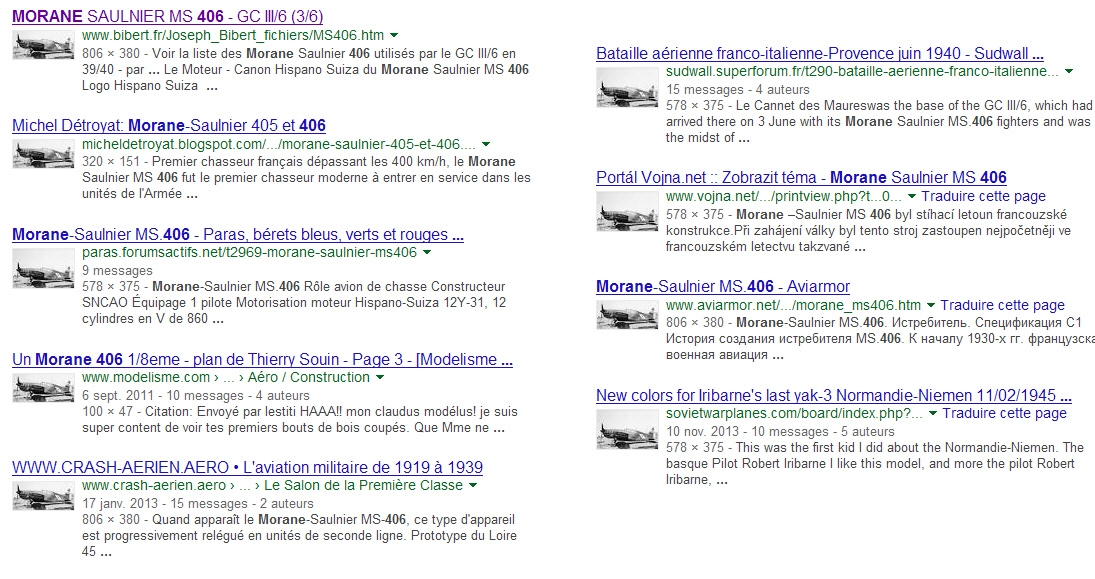
Task: Click '10 nov. 2013 - 10 messages - 5 auteurs' text
Action: point(780,432)
